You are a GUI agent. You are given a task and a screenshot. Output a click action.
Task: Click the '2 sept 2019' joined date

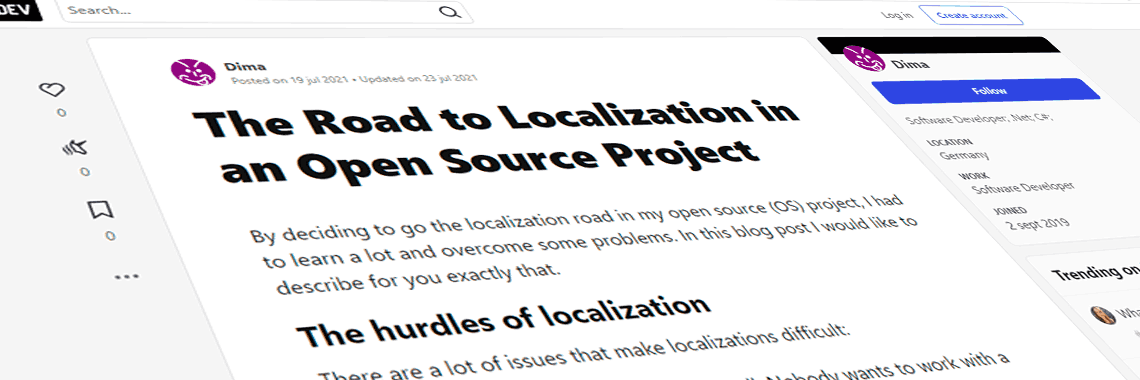[x=1037, y=225]
